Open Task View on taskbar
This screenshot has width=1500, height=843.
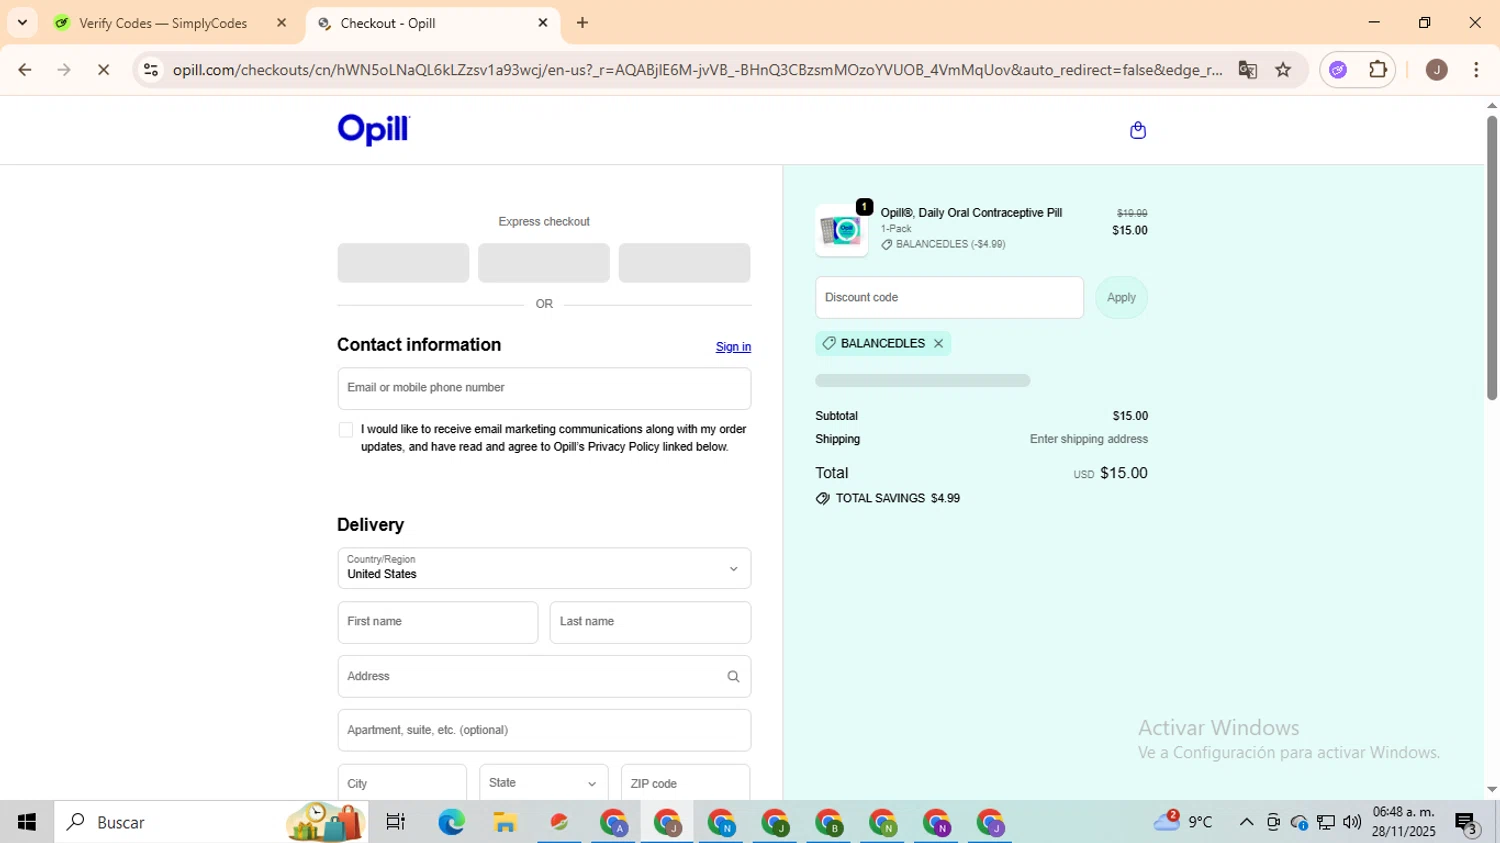[396, 822]
